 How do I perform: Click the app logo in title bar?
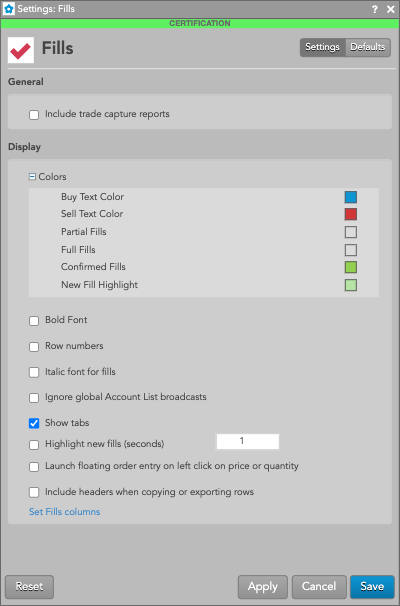click(x=9, y=9)
